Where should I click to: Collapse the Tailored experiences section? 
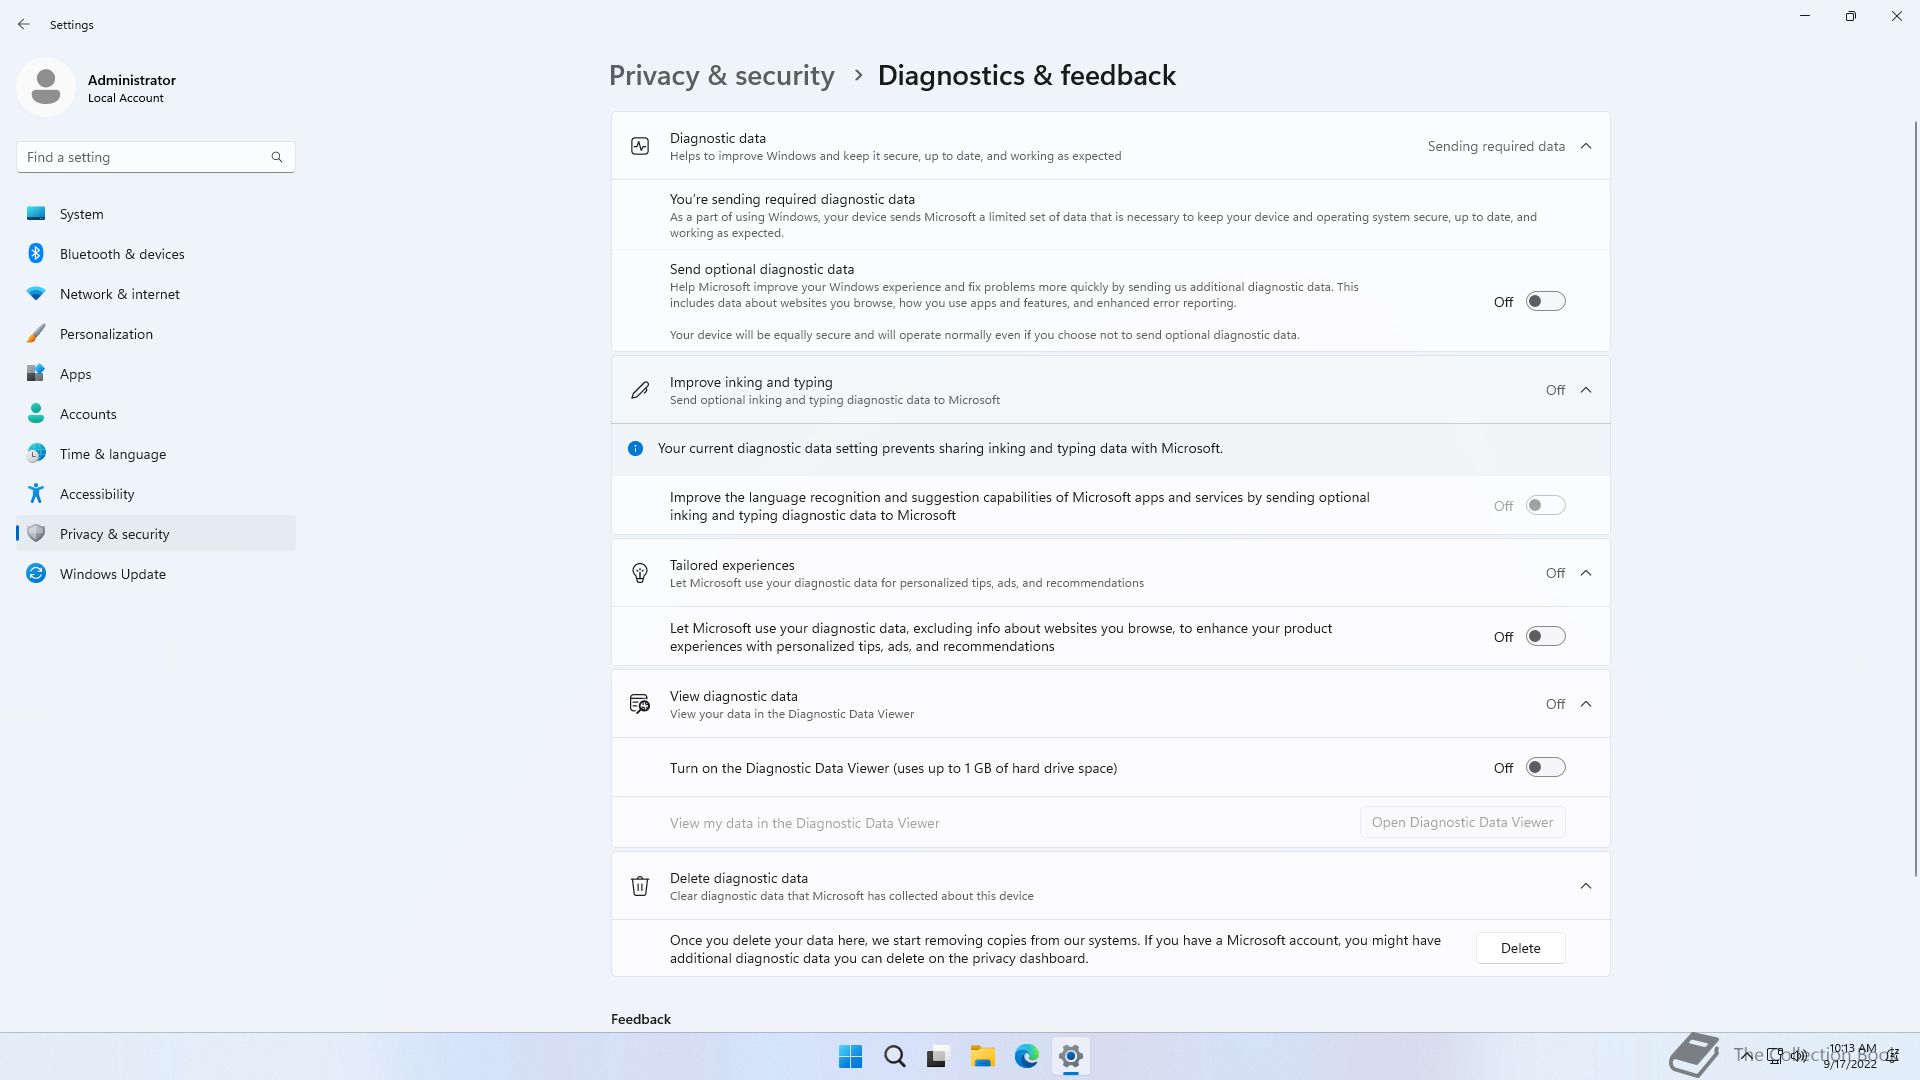coord(1586,574)
